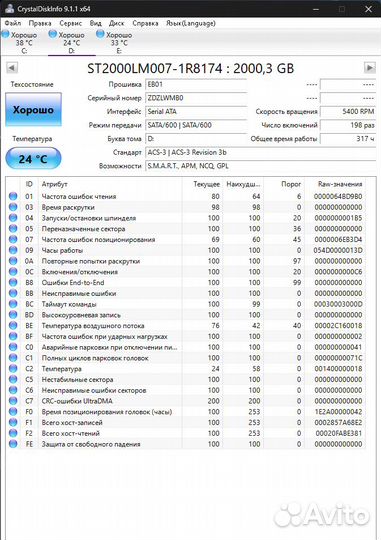Screen dimensions: 381x540
Task: Open the Вид menu
Action: coord(95,23)
